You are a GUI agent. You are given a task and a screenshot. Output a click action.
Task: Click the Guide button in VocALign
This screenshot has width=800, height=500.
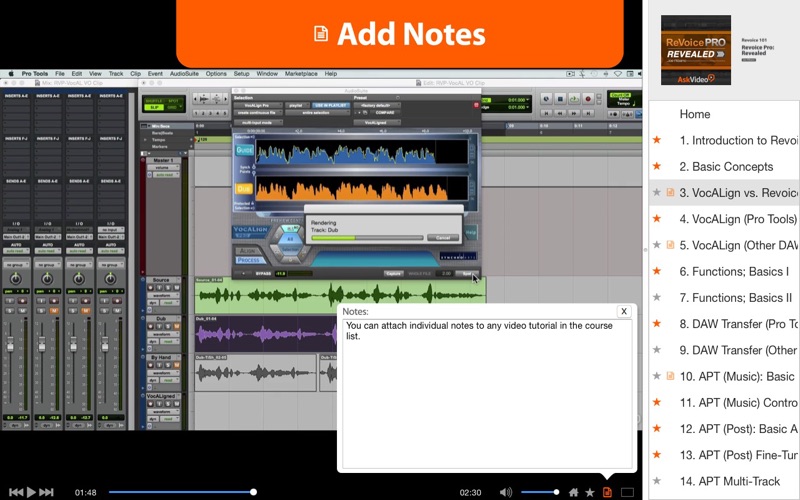pyautogui.click(x=244, y=150)
